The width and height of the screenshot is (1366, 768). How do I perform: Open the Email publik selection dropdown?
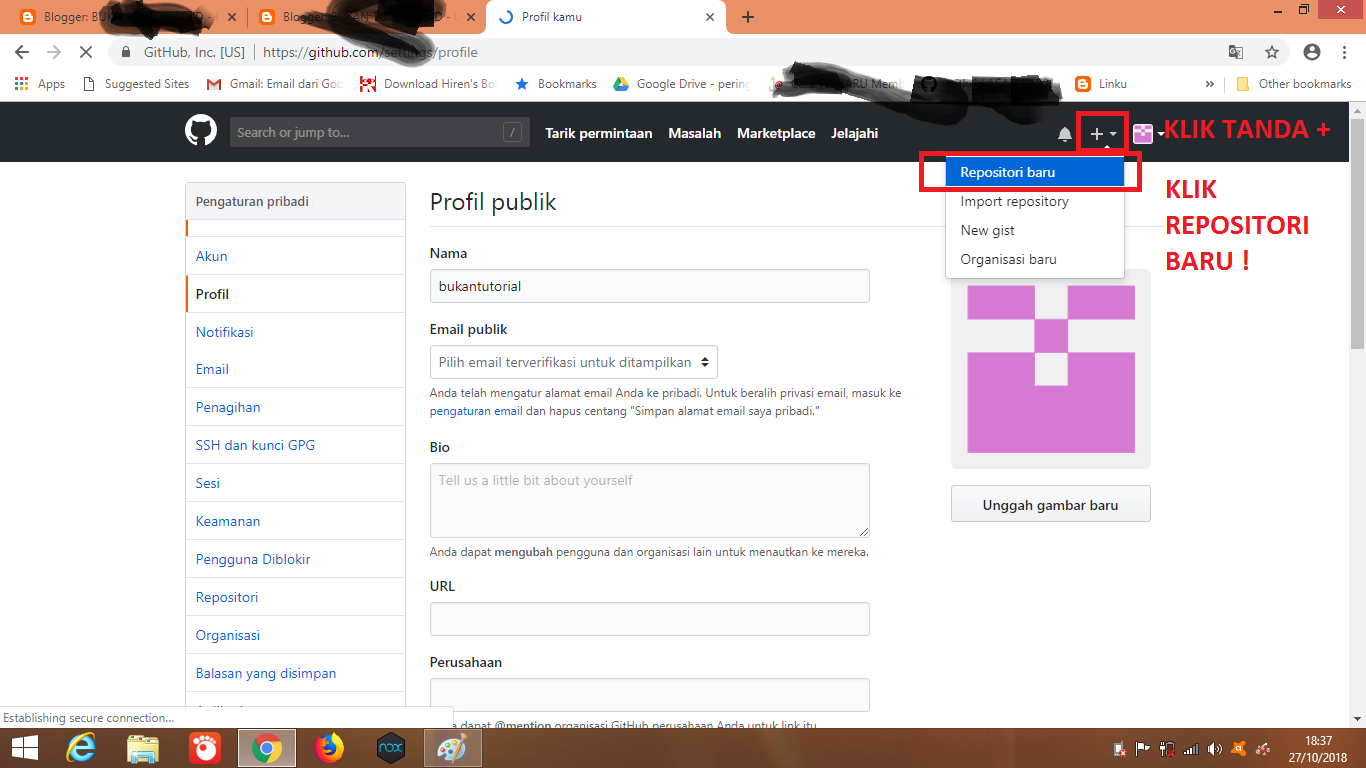(x=573, y=362)
